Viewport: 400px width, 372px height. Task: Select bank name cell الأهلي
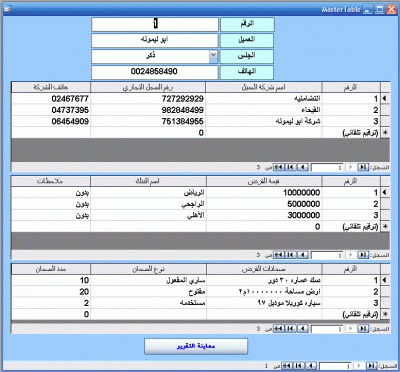pyautogui.click(x=148, y=215)
